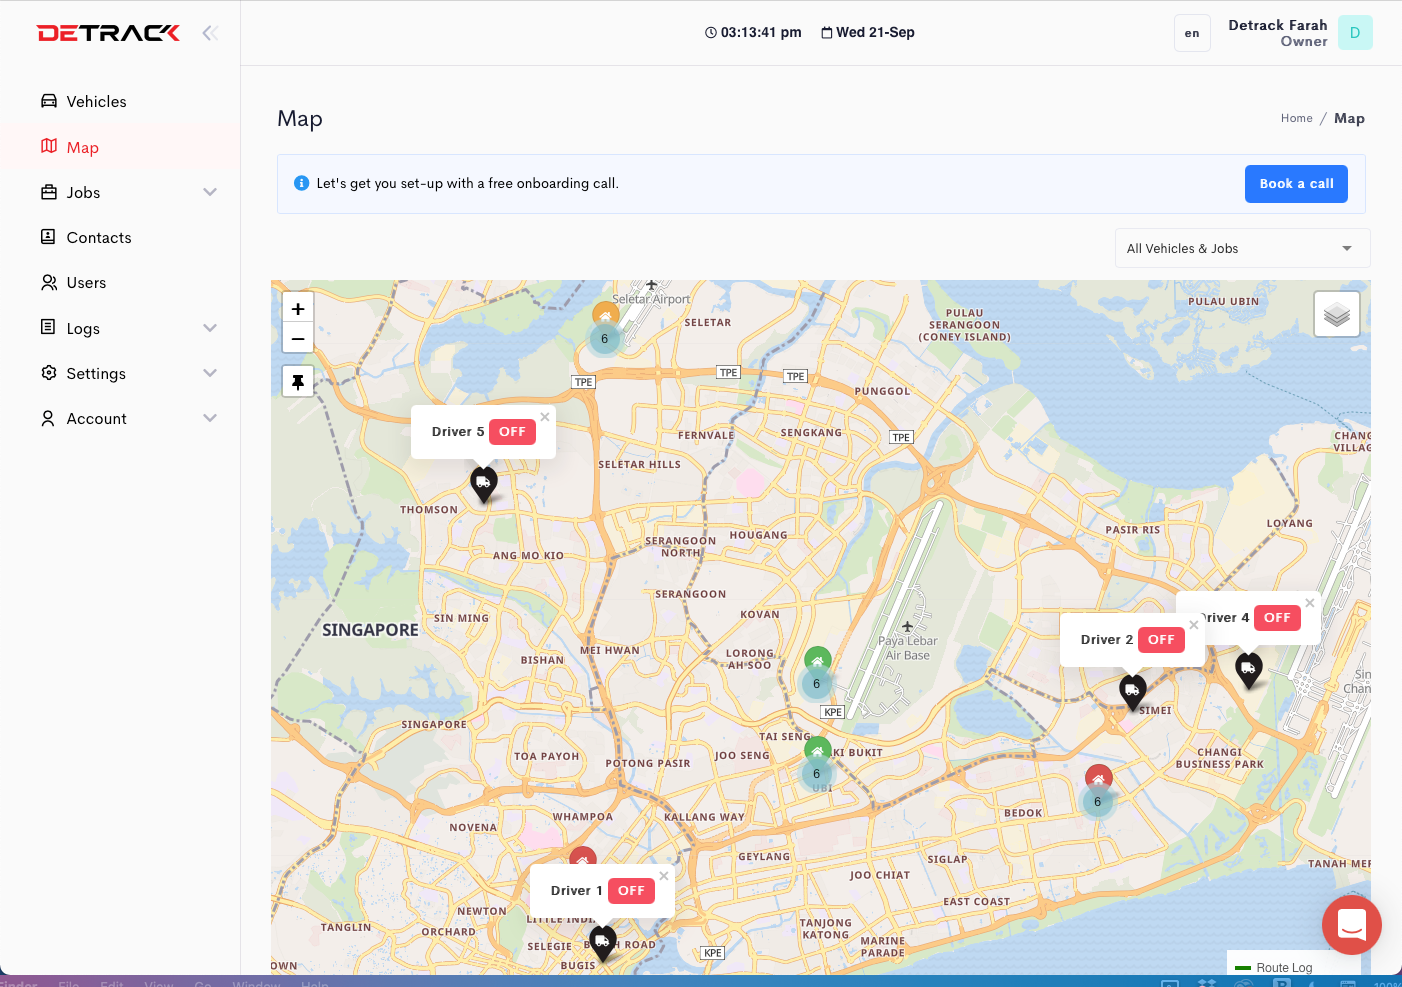1402x987 pixels.
Task: Click the Home breadcrumb link
Action: point(1296,118)
